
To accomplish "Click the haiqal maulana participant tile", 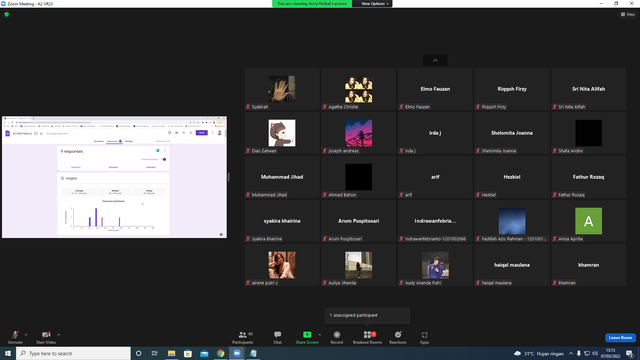I will [512, 265].
